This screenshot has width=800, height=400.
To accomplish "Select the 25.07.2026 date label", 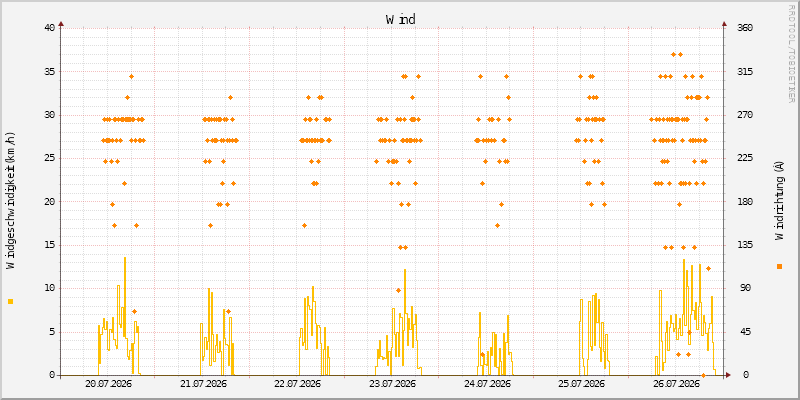I will coord(582,383).
